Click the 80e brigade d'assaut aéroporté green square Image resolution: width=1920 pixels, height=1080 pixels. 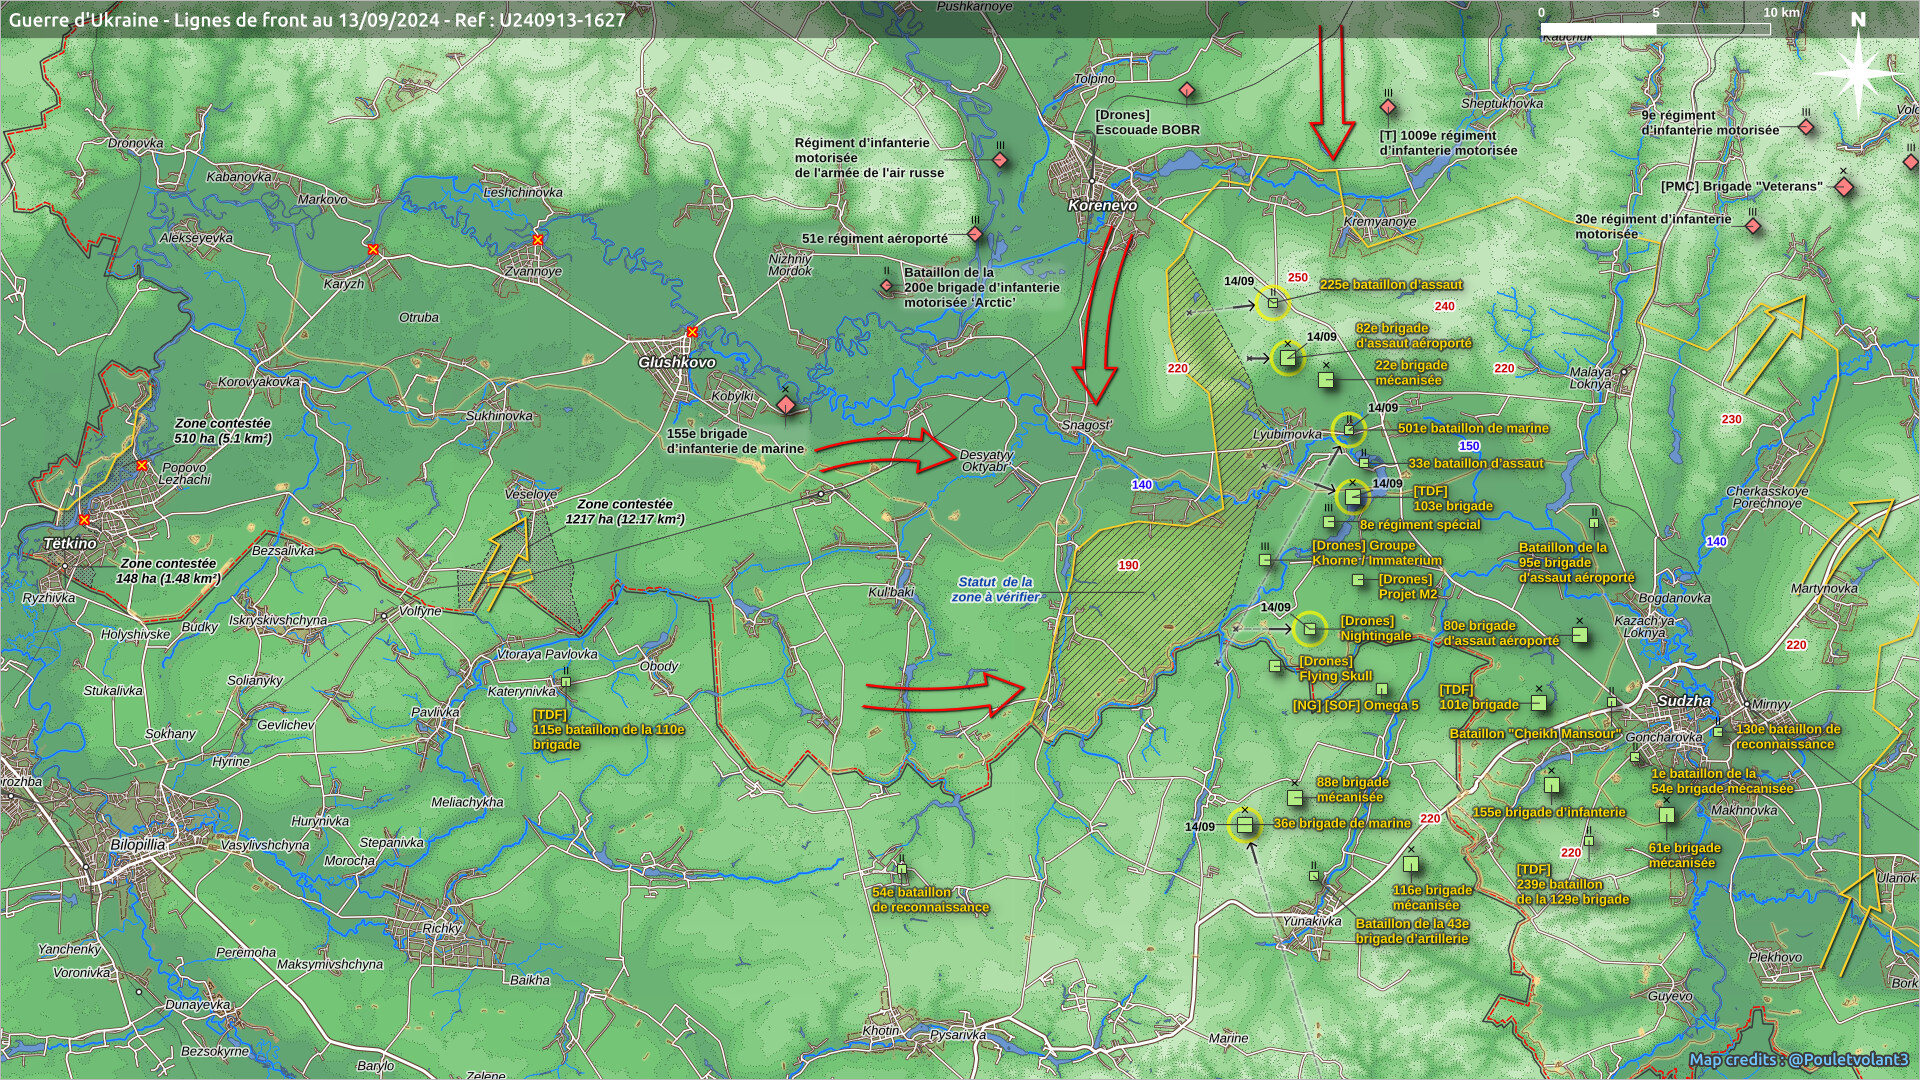(x=1580, y=634)
